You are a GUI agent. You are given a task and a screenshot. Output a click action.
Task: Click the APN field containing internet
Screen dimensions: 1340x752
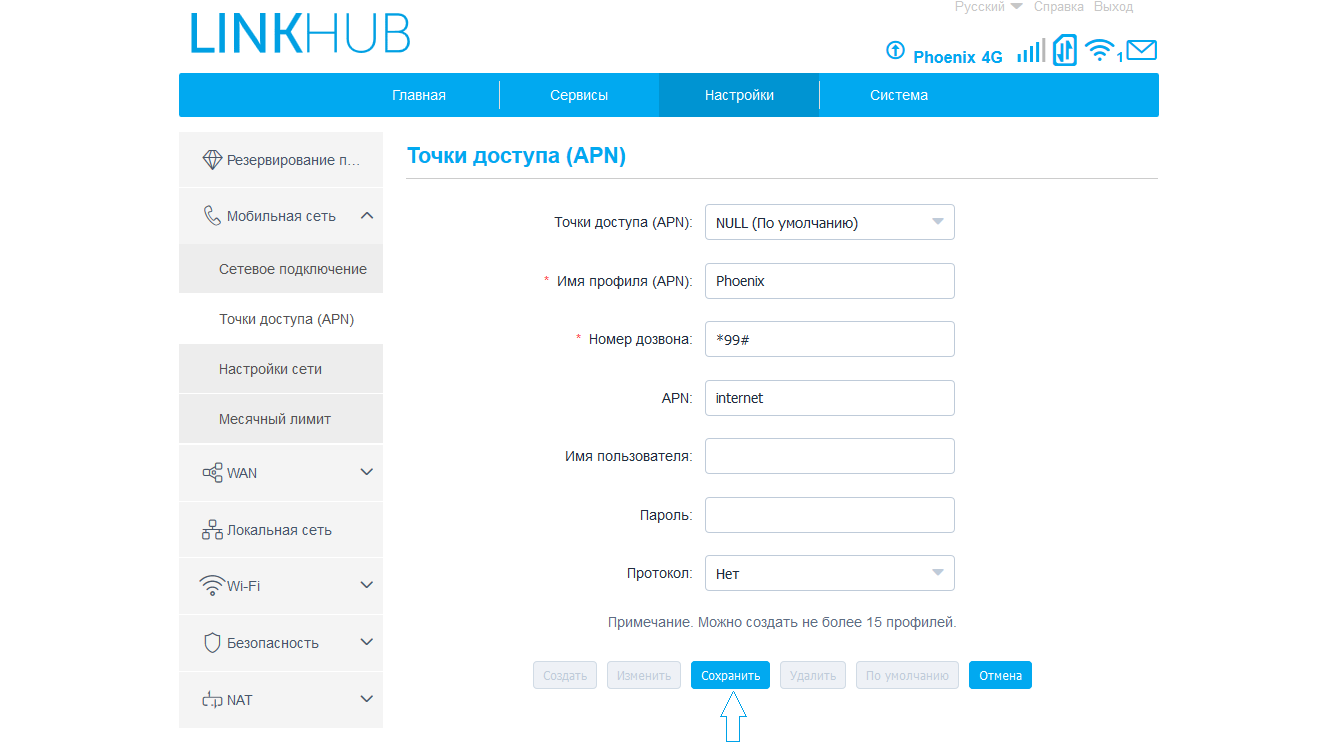click(x=830, y=398)
